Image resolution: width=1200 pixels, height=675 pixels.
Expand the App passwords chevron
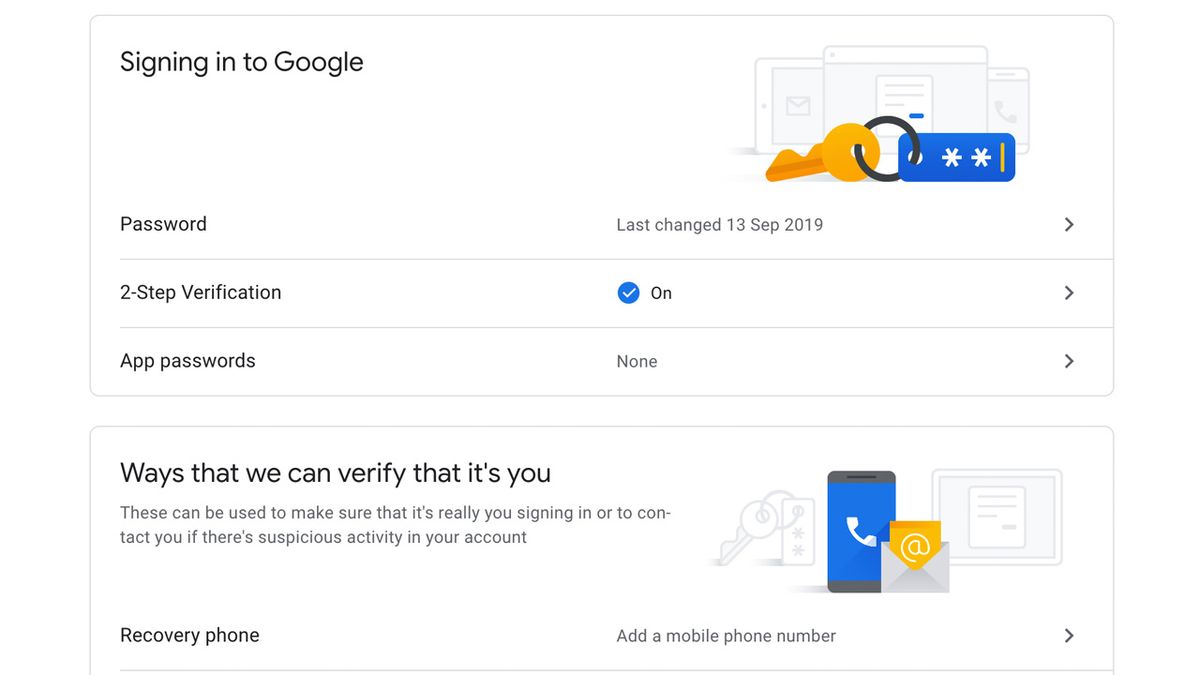[1069, 361]
